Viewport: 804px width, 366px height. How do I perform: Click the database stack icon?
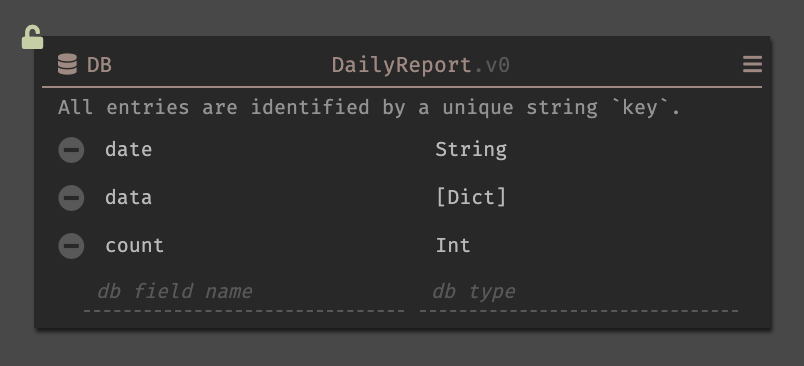click(67, 65)
